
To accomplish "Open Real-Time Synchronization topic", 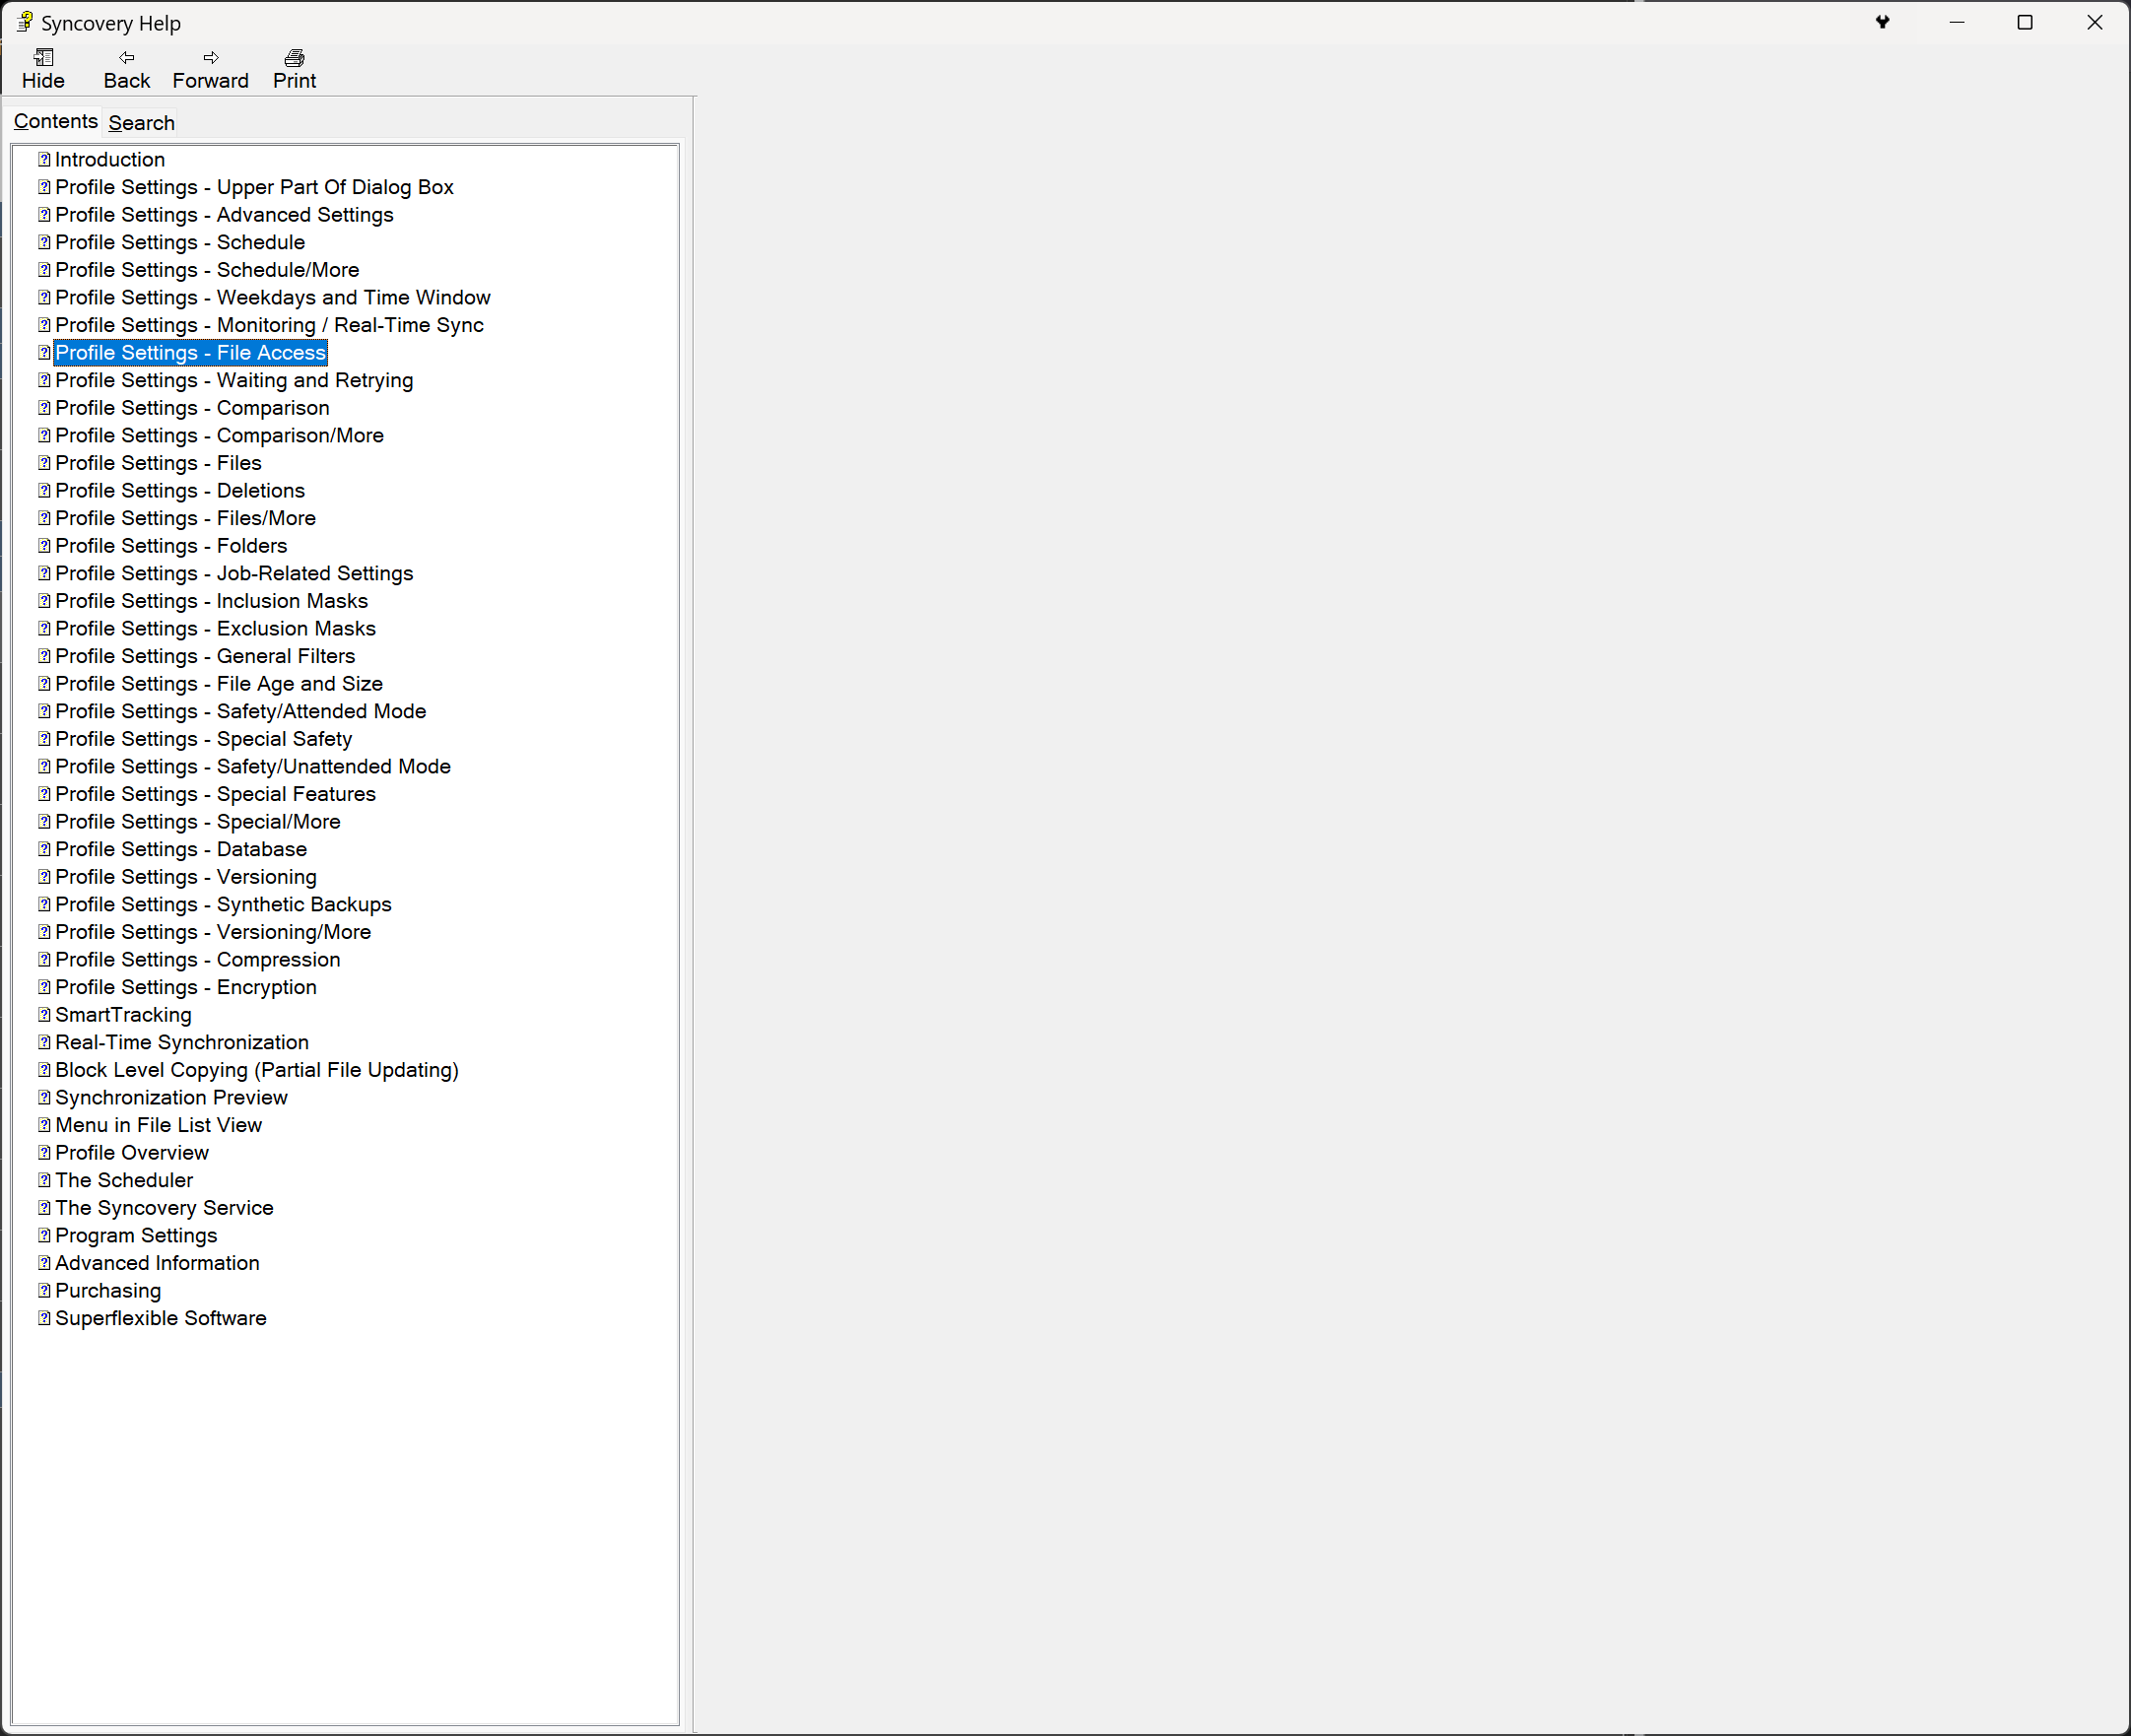I will [182, 1043].
